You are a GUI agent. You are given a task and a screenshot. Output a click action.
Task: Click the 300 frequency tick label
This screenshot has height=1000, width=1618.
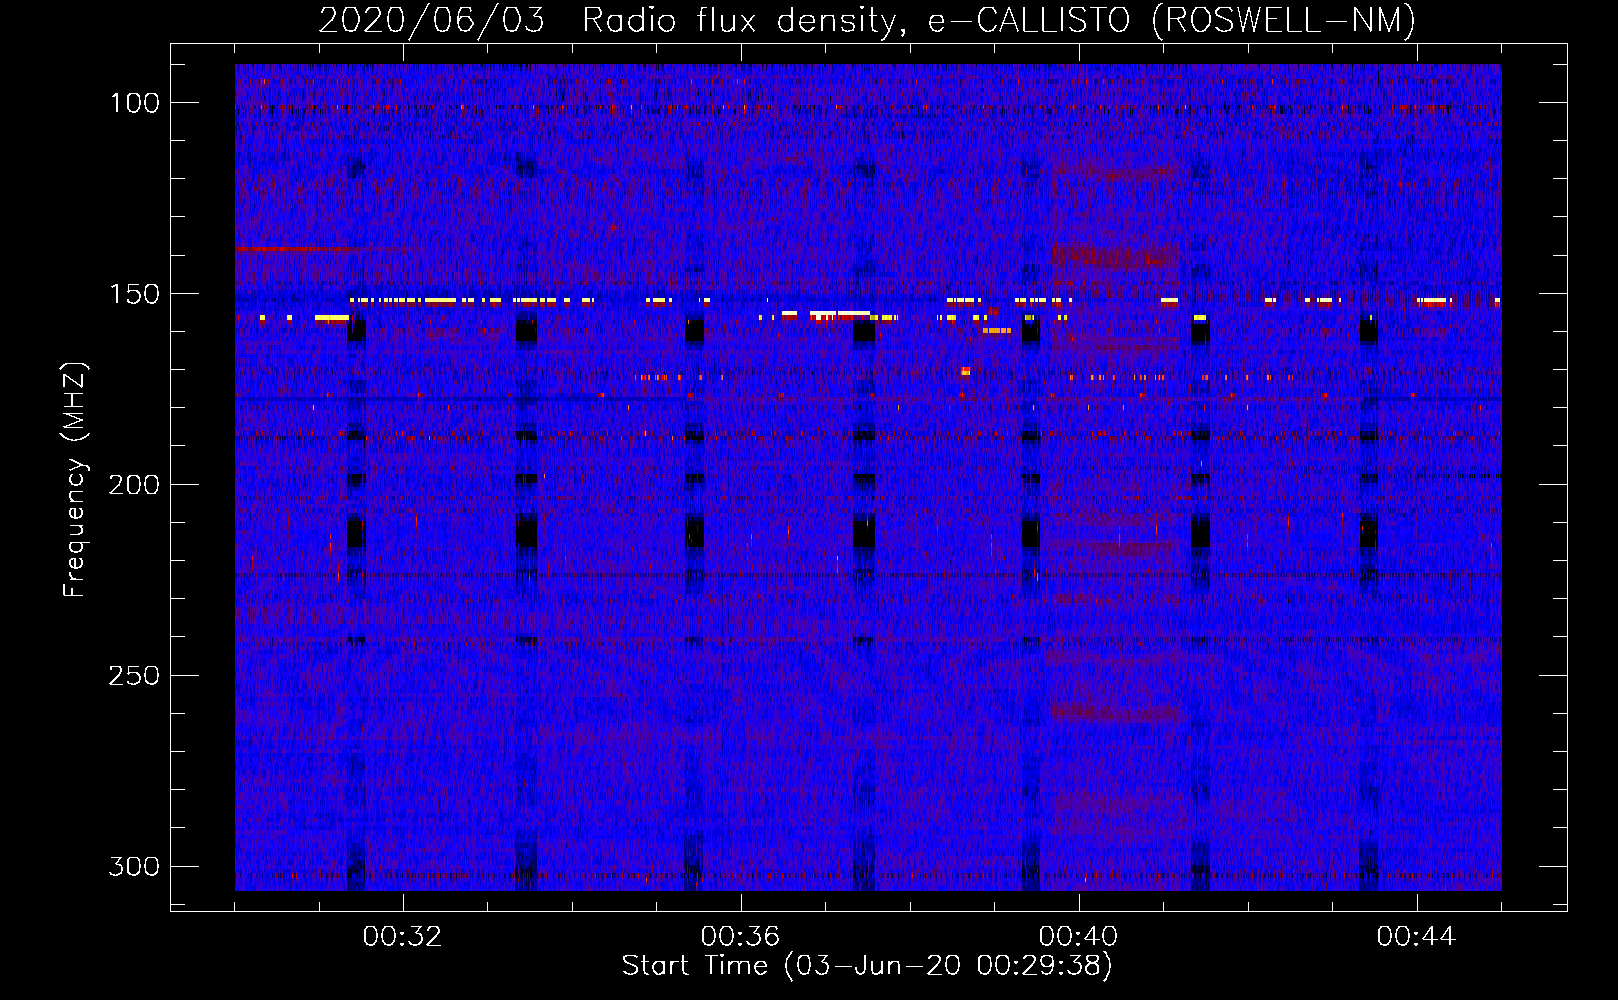(x=135, y=867)
